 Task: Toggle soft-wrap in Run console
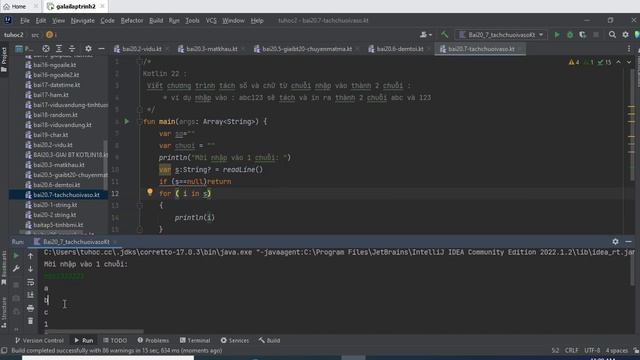[x=31, y=282]
